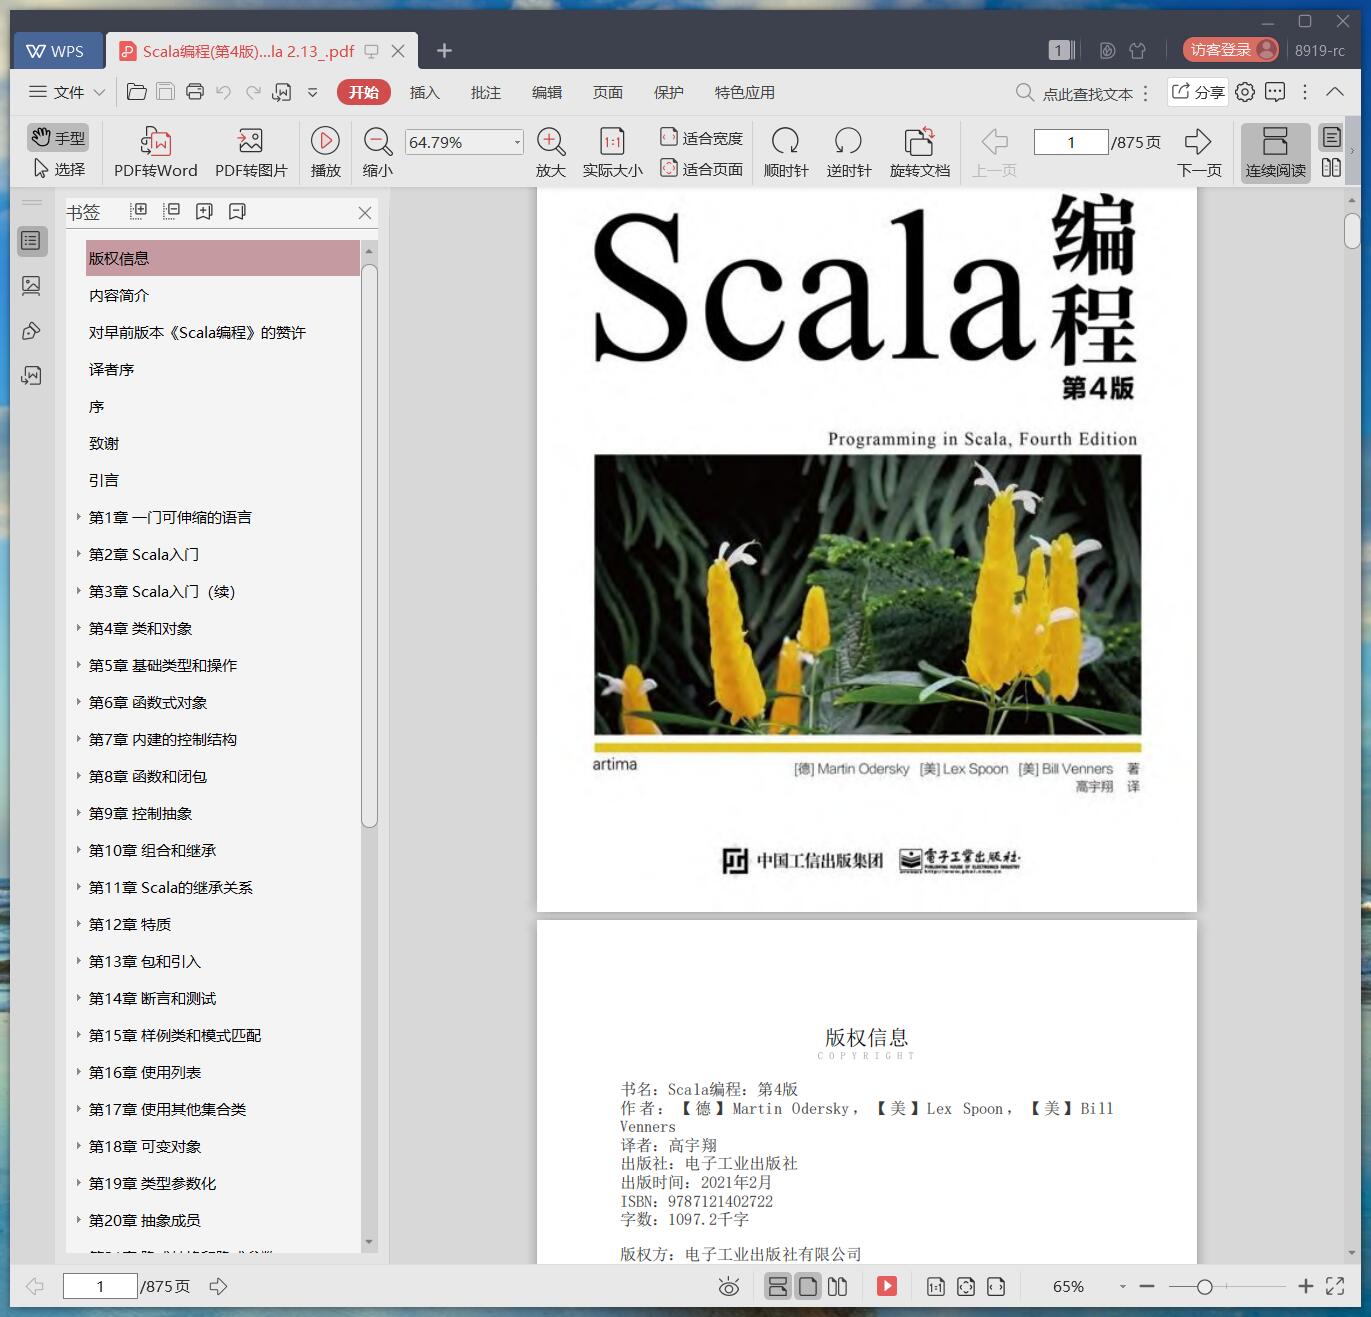Image resolution: width=1371 pixels, height=1317 pixels.
Task: Expand 第10章 组合和继承
Action: pos(79,850)
